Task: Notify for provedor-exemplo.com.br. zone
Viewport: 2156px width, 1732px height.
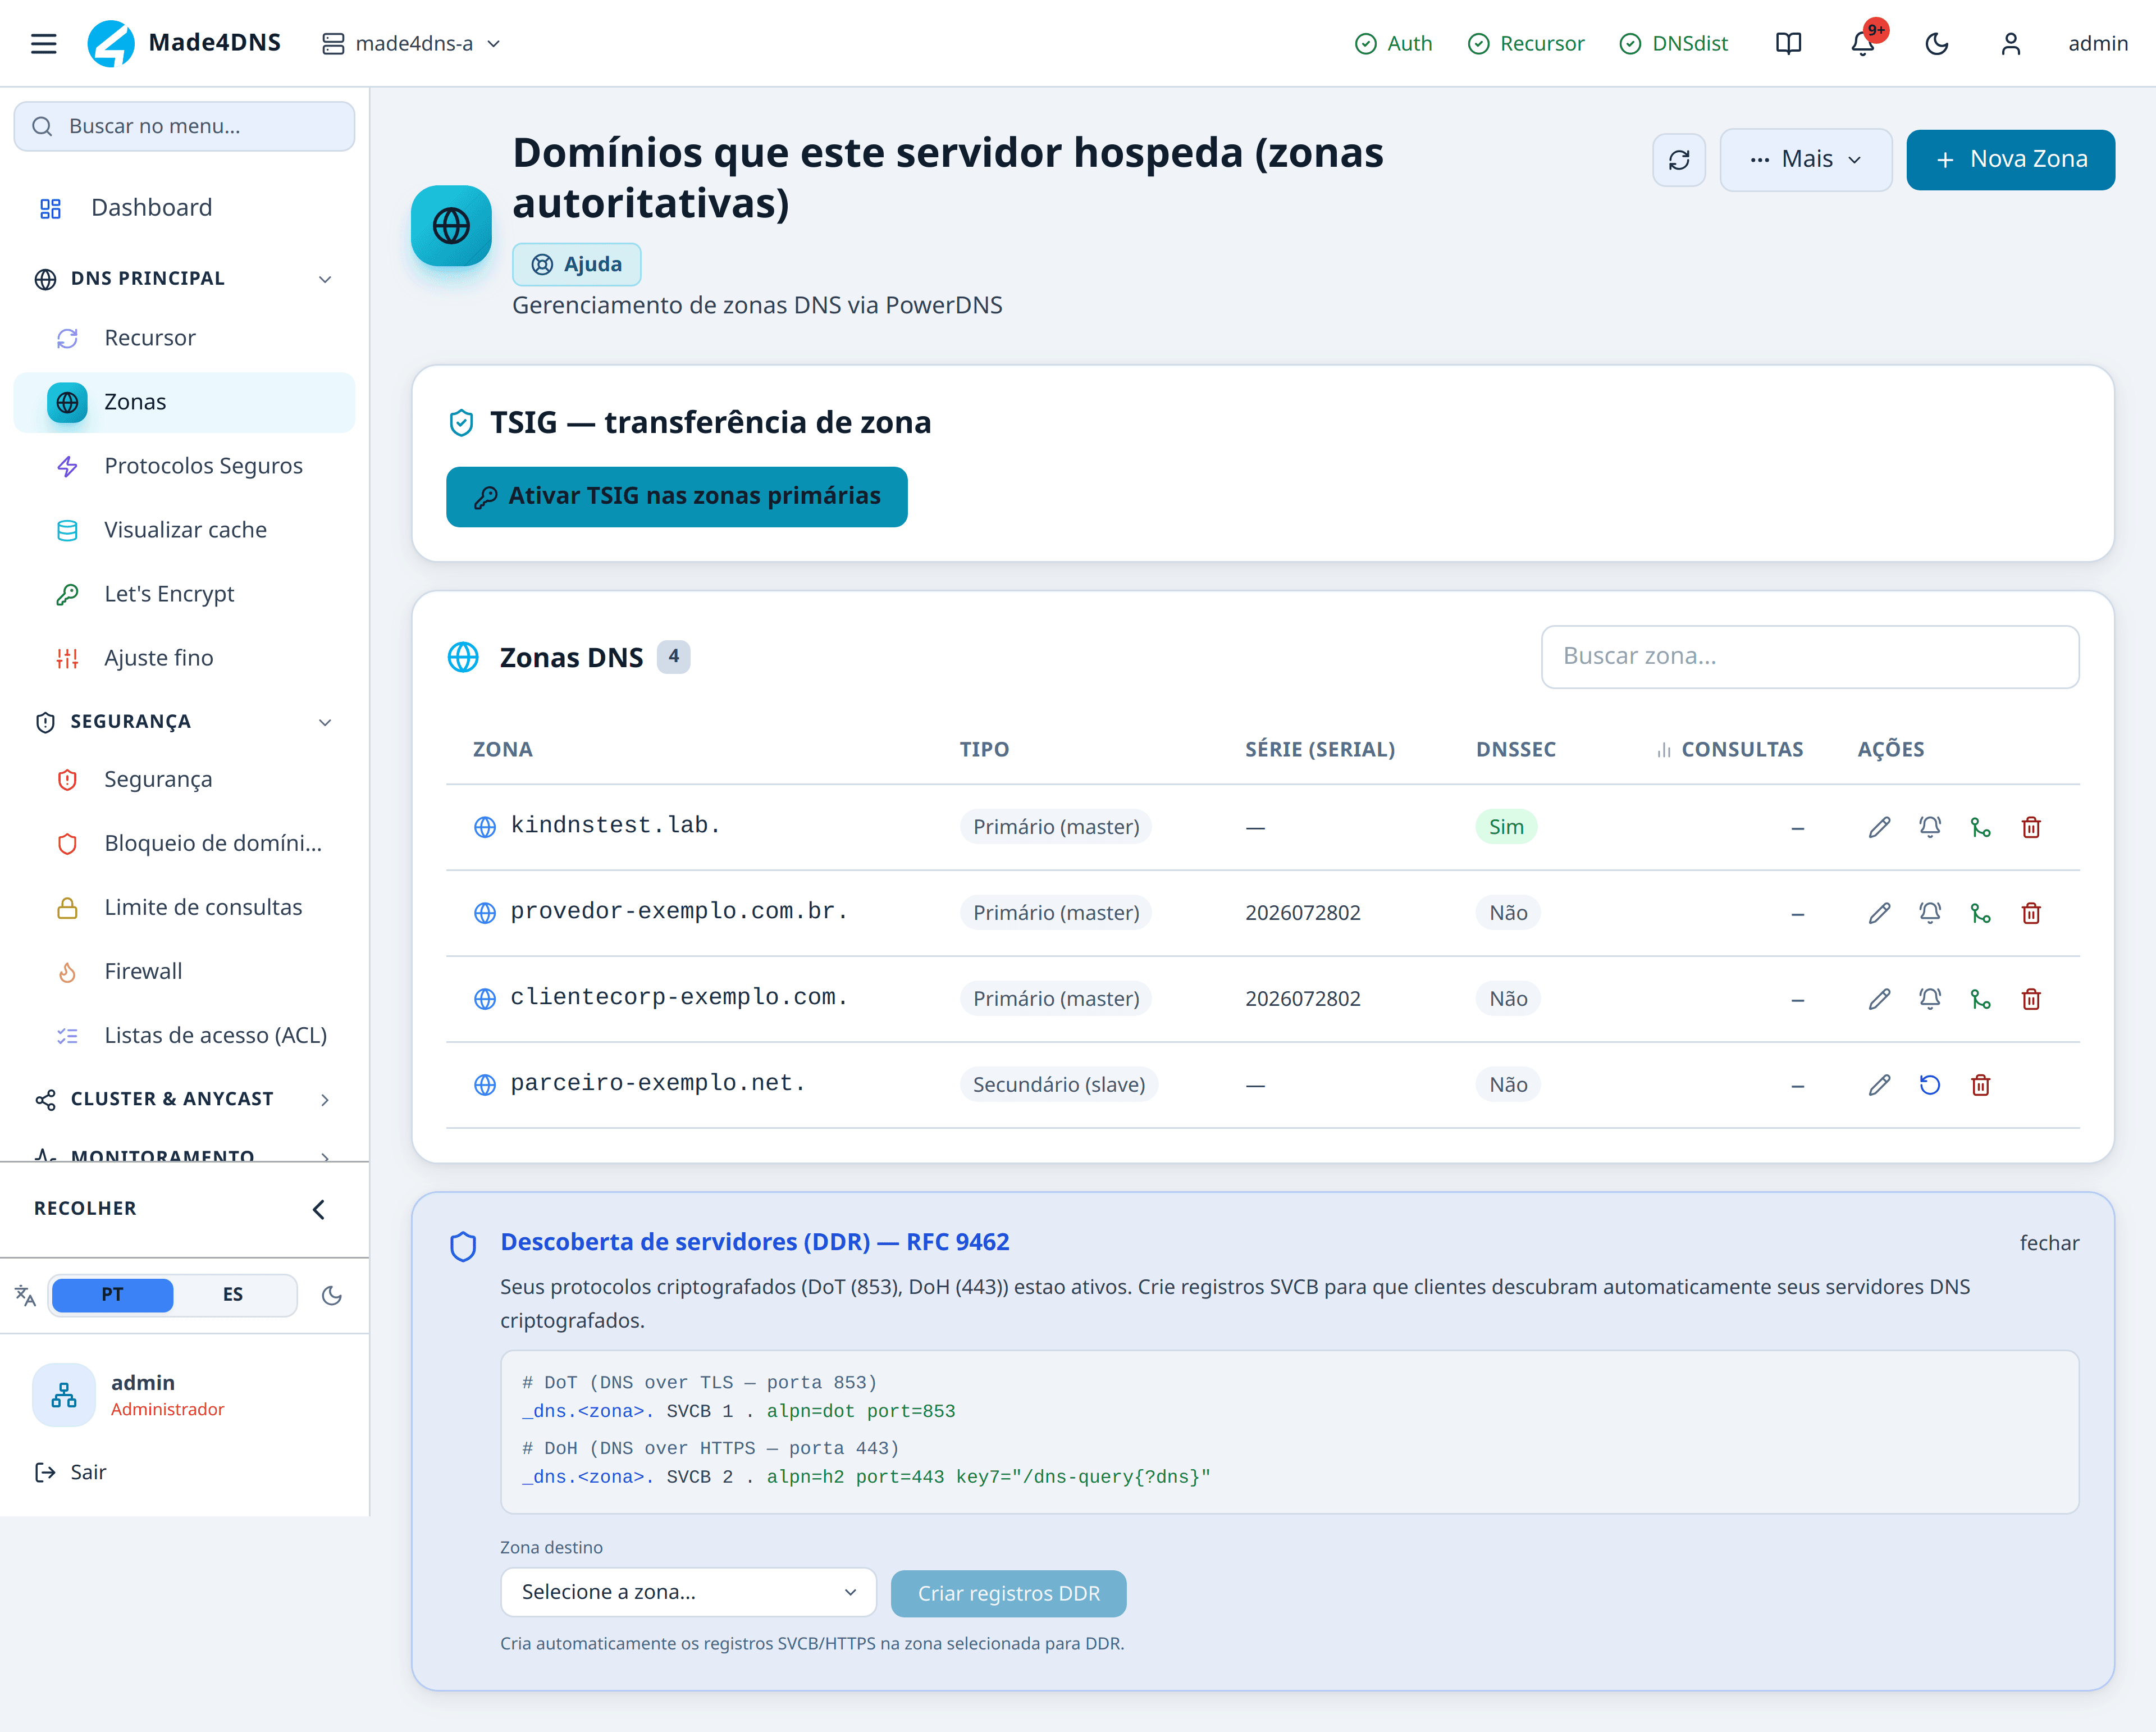Action: click(1930, 913)
